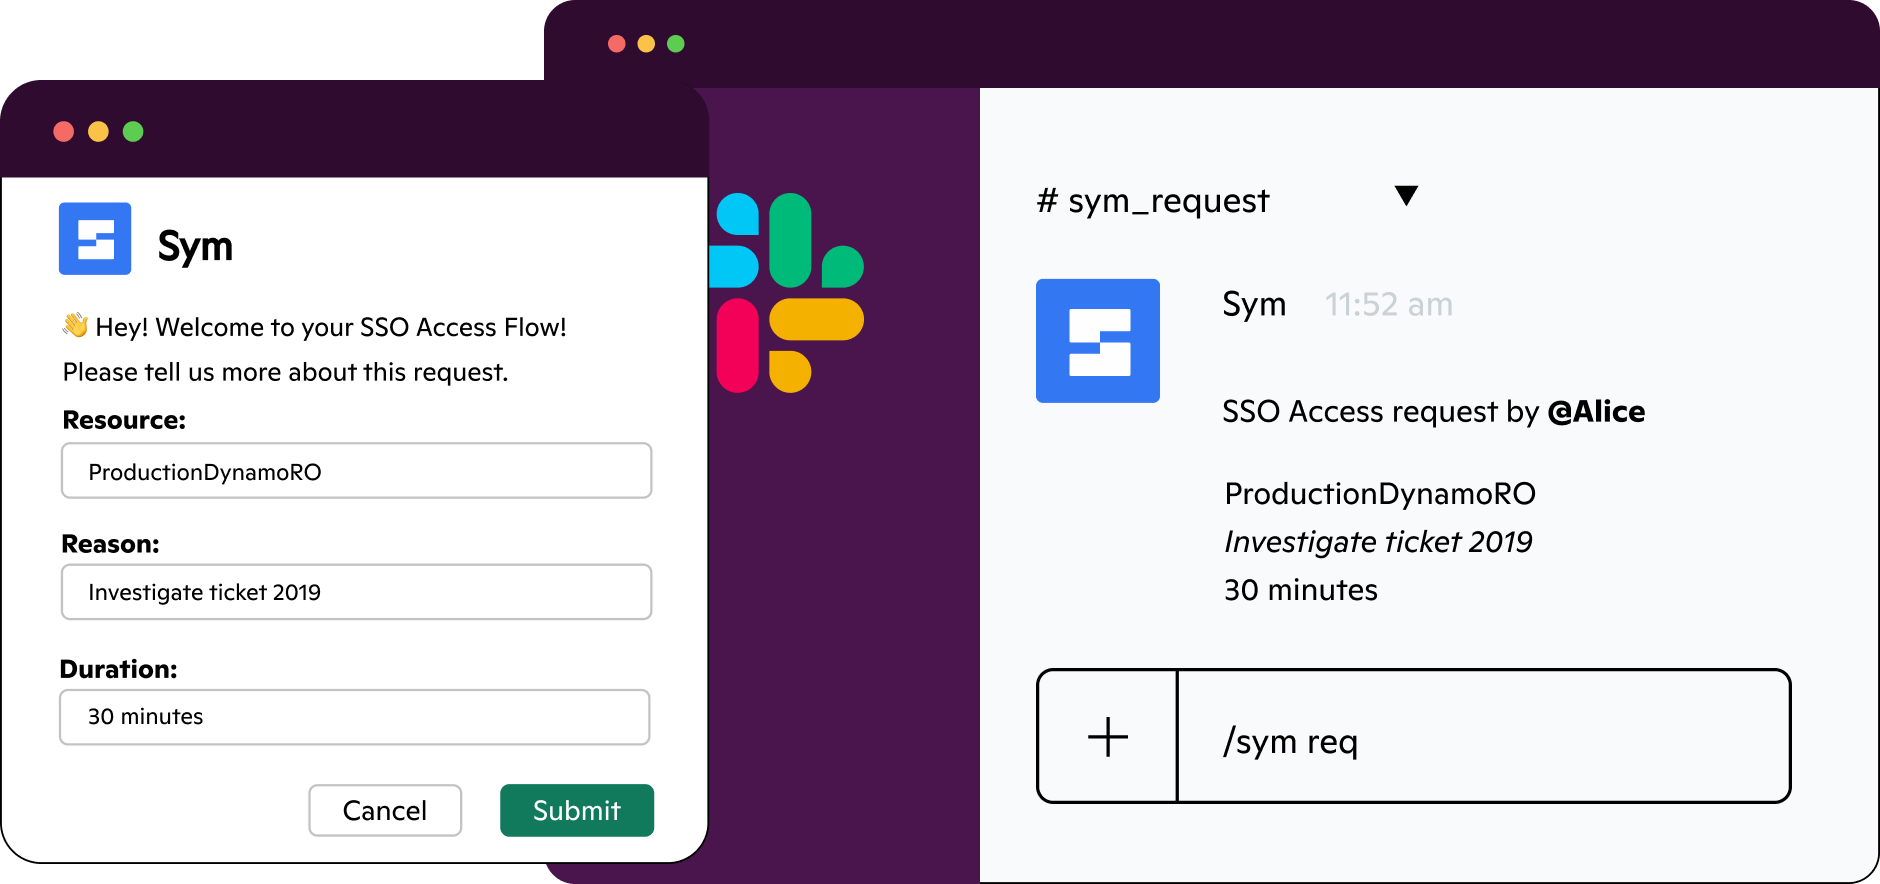Screen dimensions: 1880x884
Task: Click the green maximize dot on modal window
Action: click(x=133, y=132)
